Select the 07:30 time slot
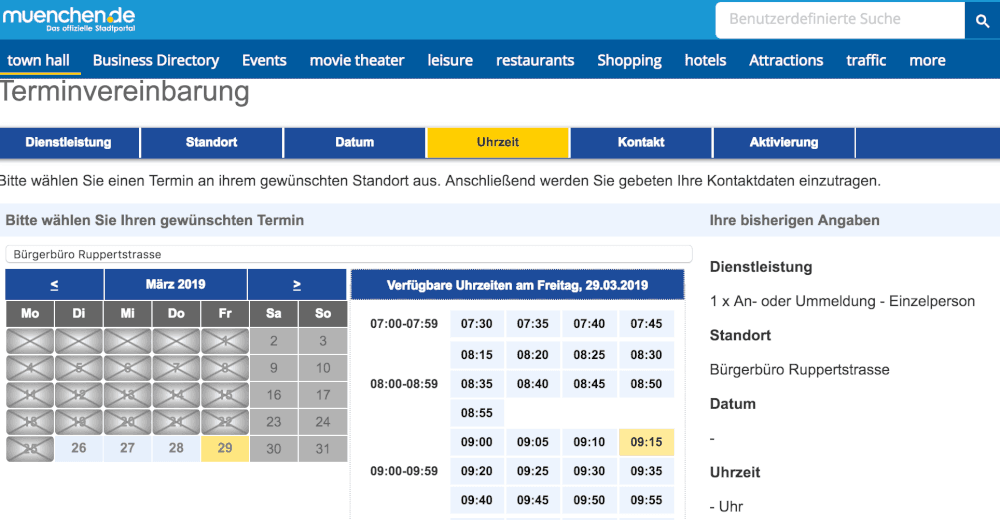 (x=477, y=324)
